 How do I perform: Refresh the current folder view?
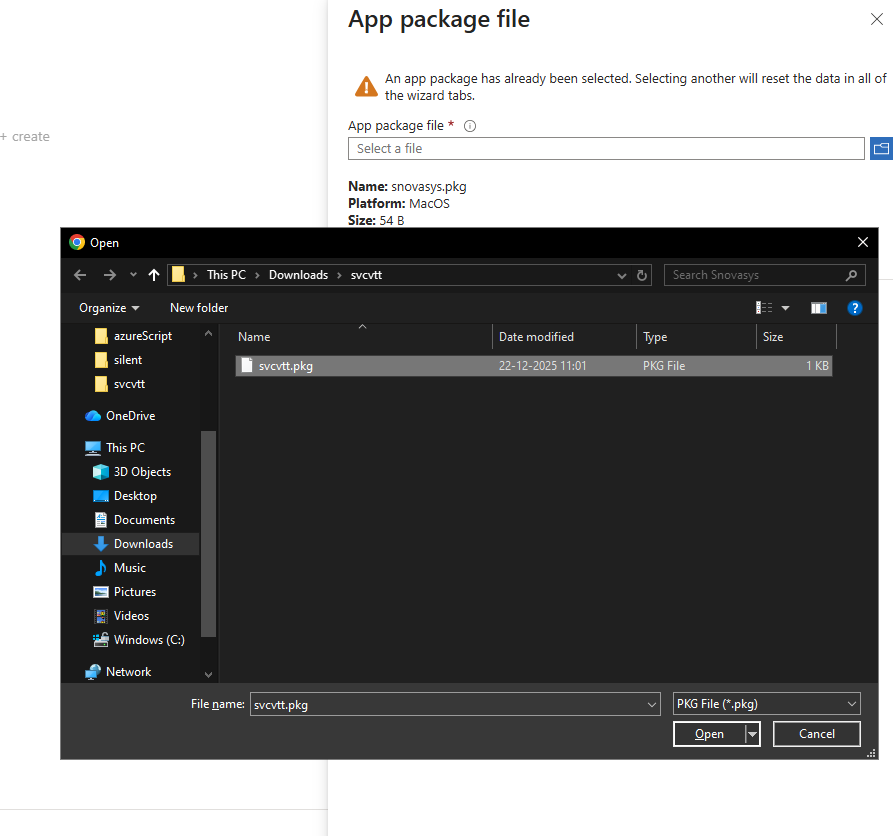[642, 275]
